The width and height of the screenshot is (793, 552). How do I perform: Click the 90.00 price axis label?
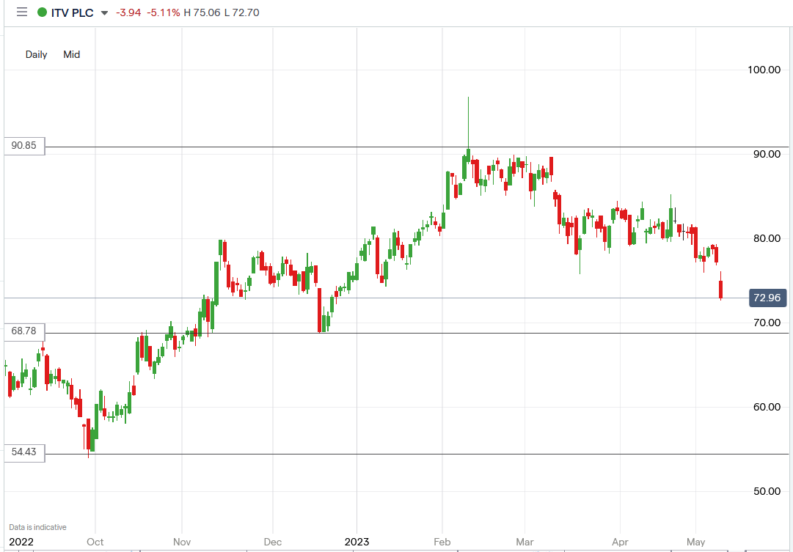(767, 154)
